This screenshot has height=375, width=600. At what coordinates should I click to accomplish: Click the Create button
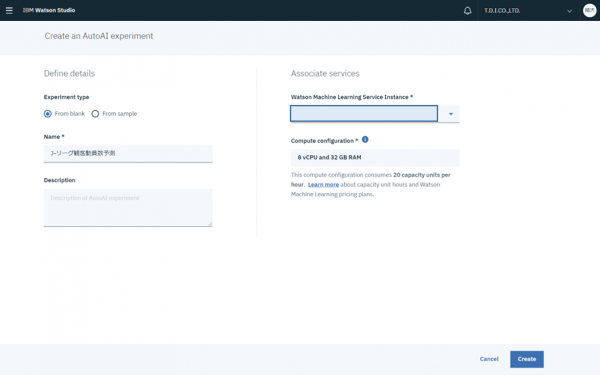[527, 359]
